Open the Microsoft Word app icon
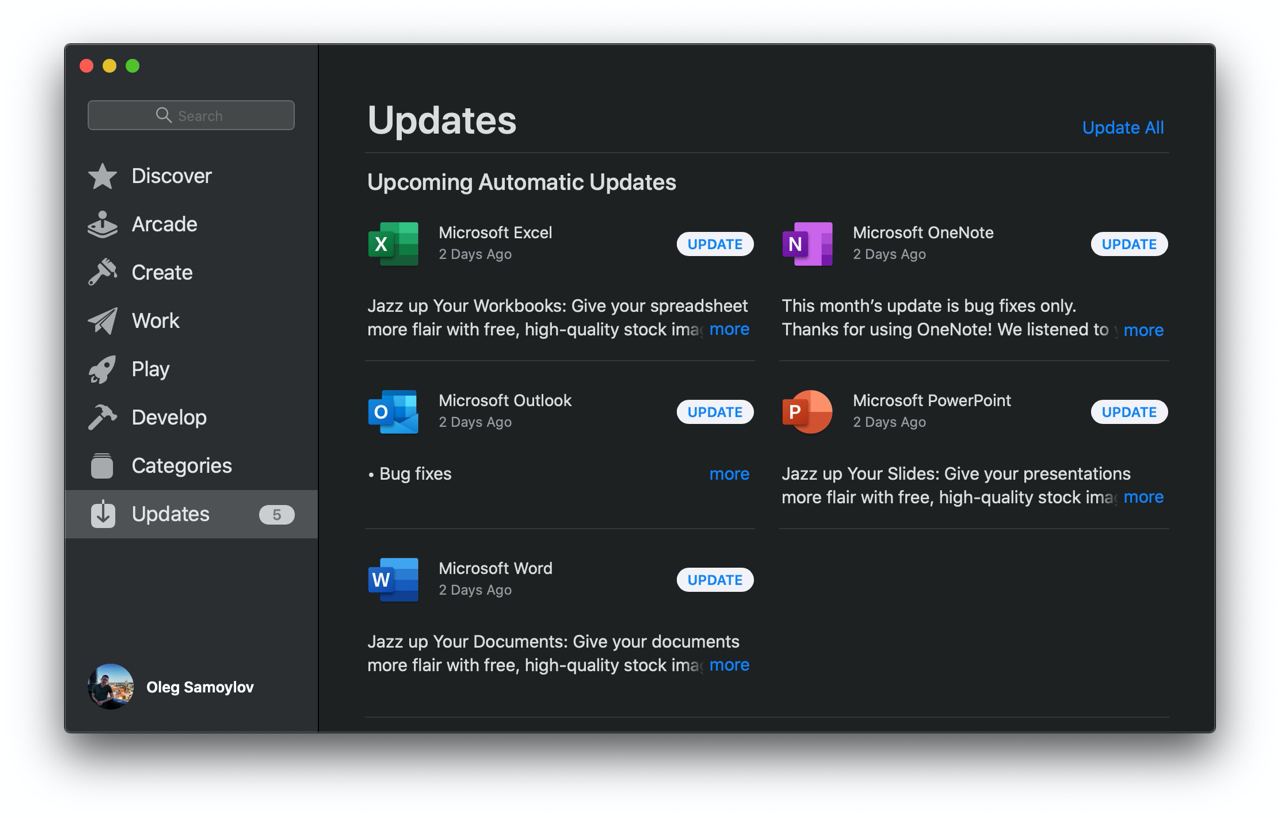The height and width of the screenshot is (818, 1280). point(393,580)
